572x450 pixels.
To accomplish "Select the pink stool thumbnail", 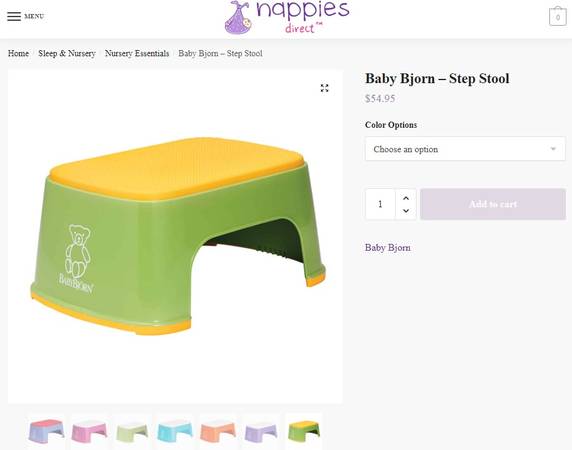I will pos(89,431).
